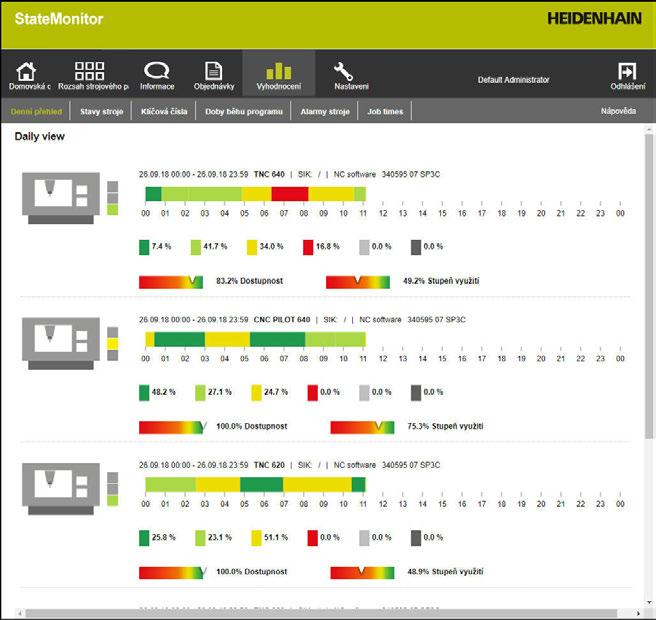Click the CNC PILOT 640 machine name text

point(282,320)
